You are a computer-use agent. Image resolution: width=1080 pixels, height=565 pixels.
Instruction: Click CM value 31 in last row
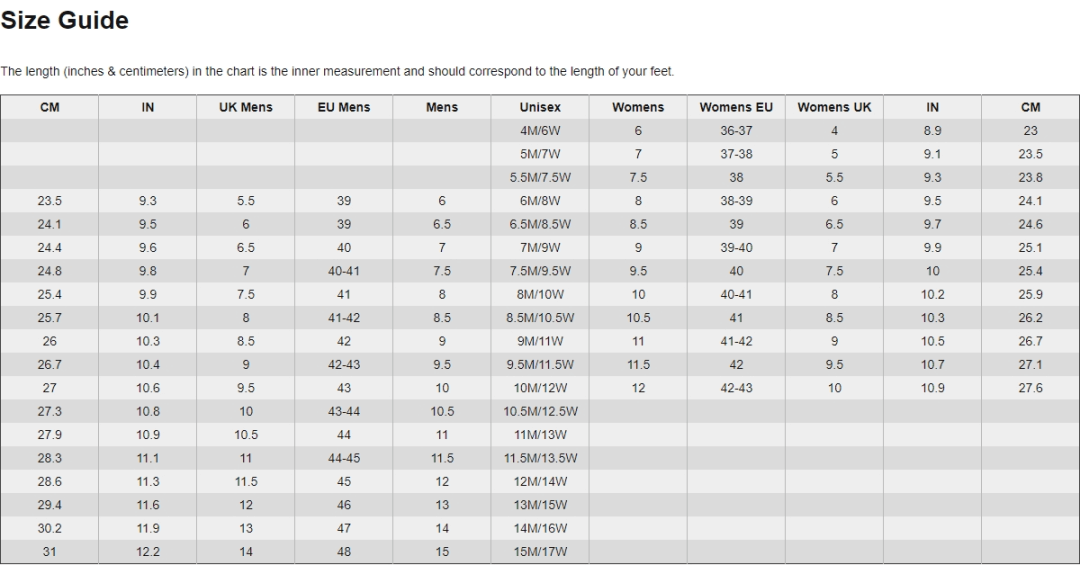click(50, 553)
